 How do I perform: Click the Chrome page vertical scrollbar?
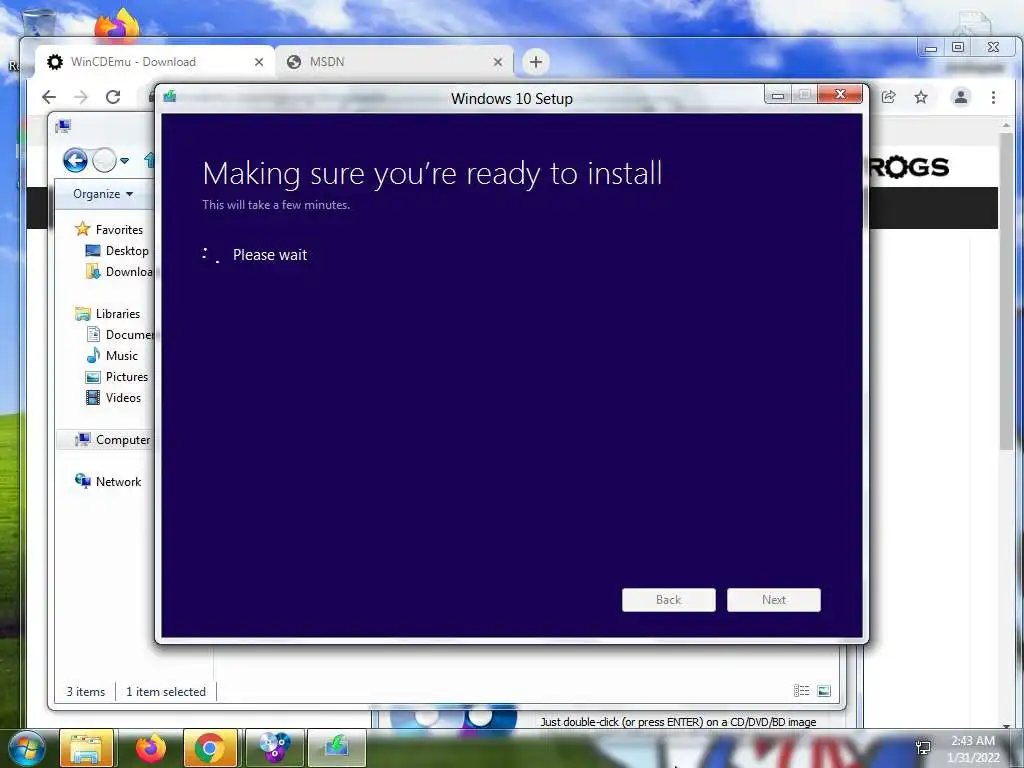pos(1006,291)
